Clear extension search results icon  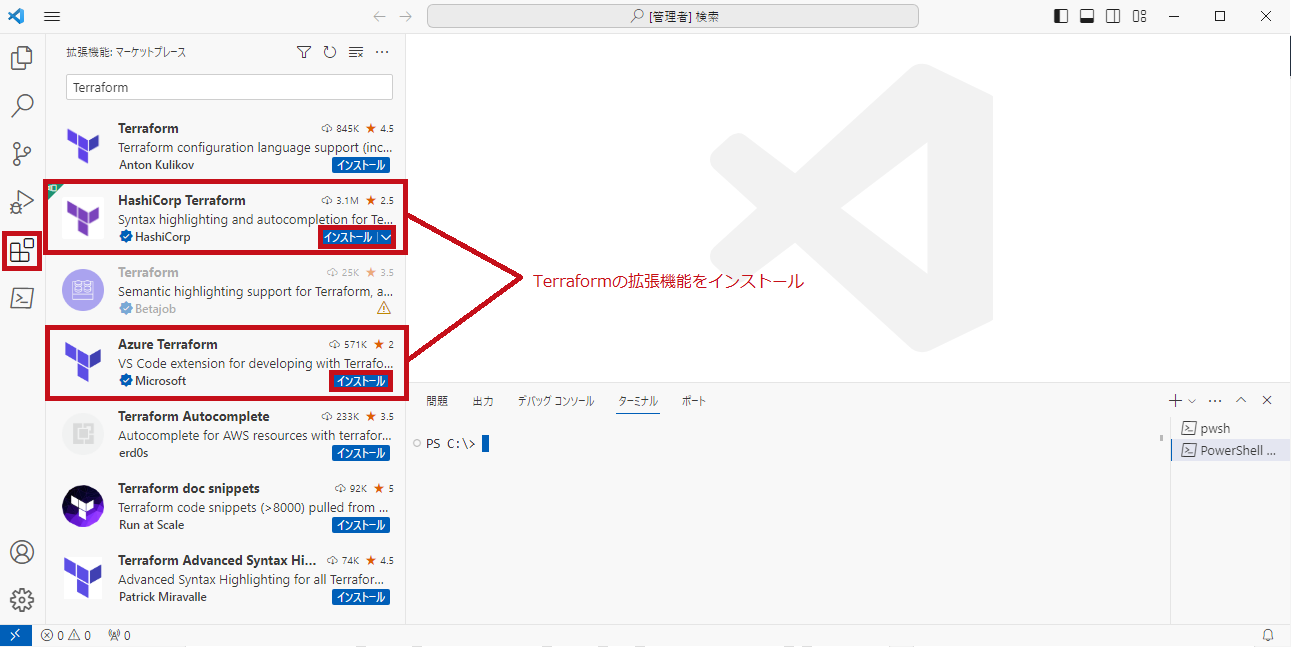356,52
